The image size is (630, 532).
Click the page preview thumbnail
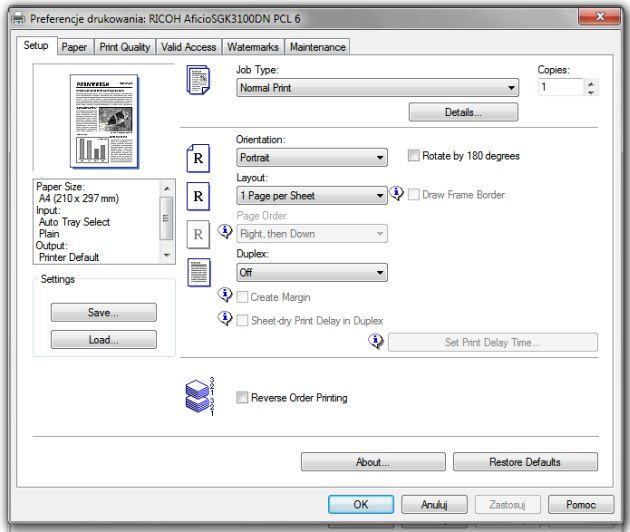[x=104, y=121]
